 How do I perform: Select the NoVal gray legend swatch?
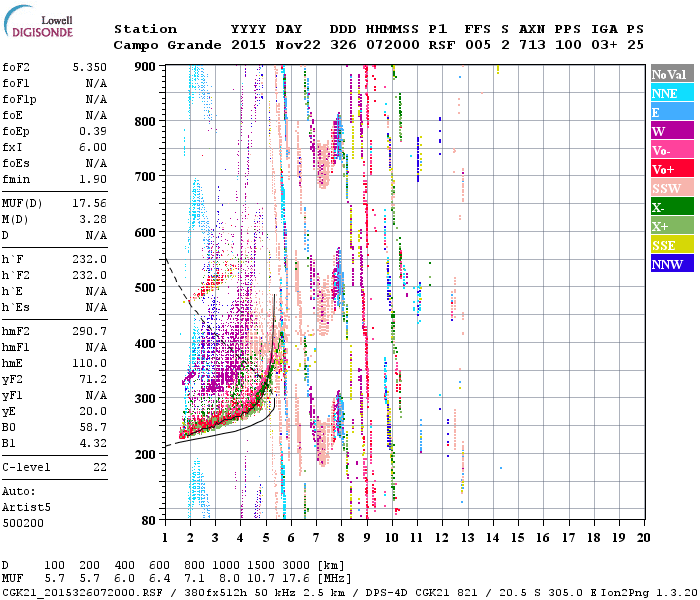672,74
